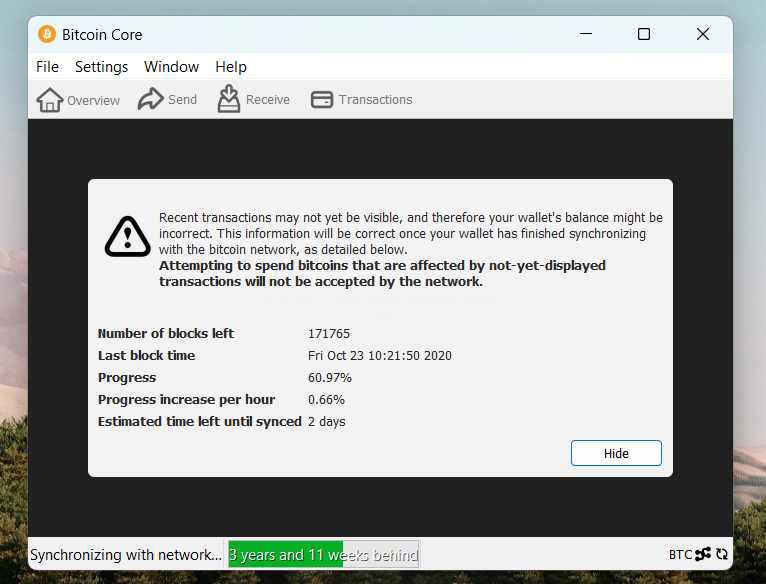Click 'Synchronizing with network...' status text
This screenshot has height=584, width=766.
(x=126, y=555)
